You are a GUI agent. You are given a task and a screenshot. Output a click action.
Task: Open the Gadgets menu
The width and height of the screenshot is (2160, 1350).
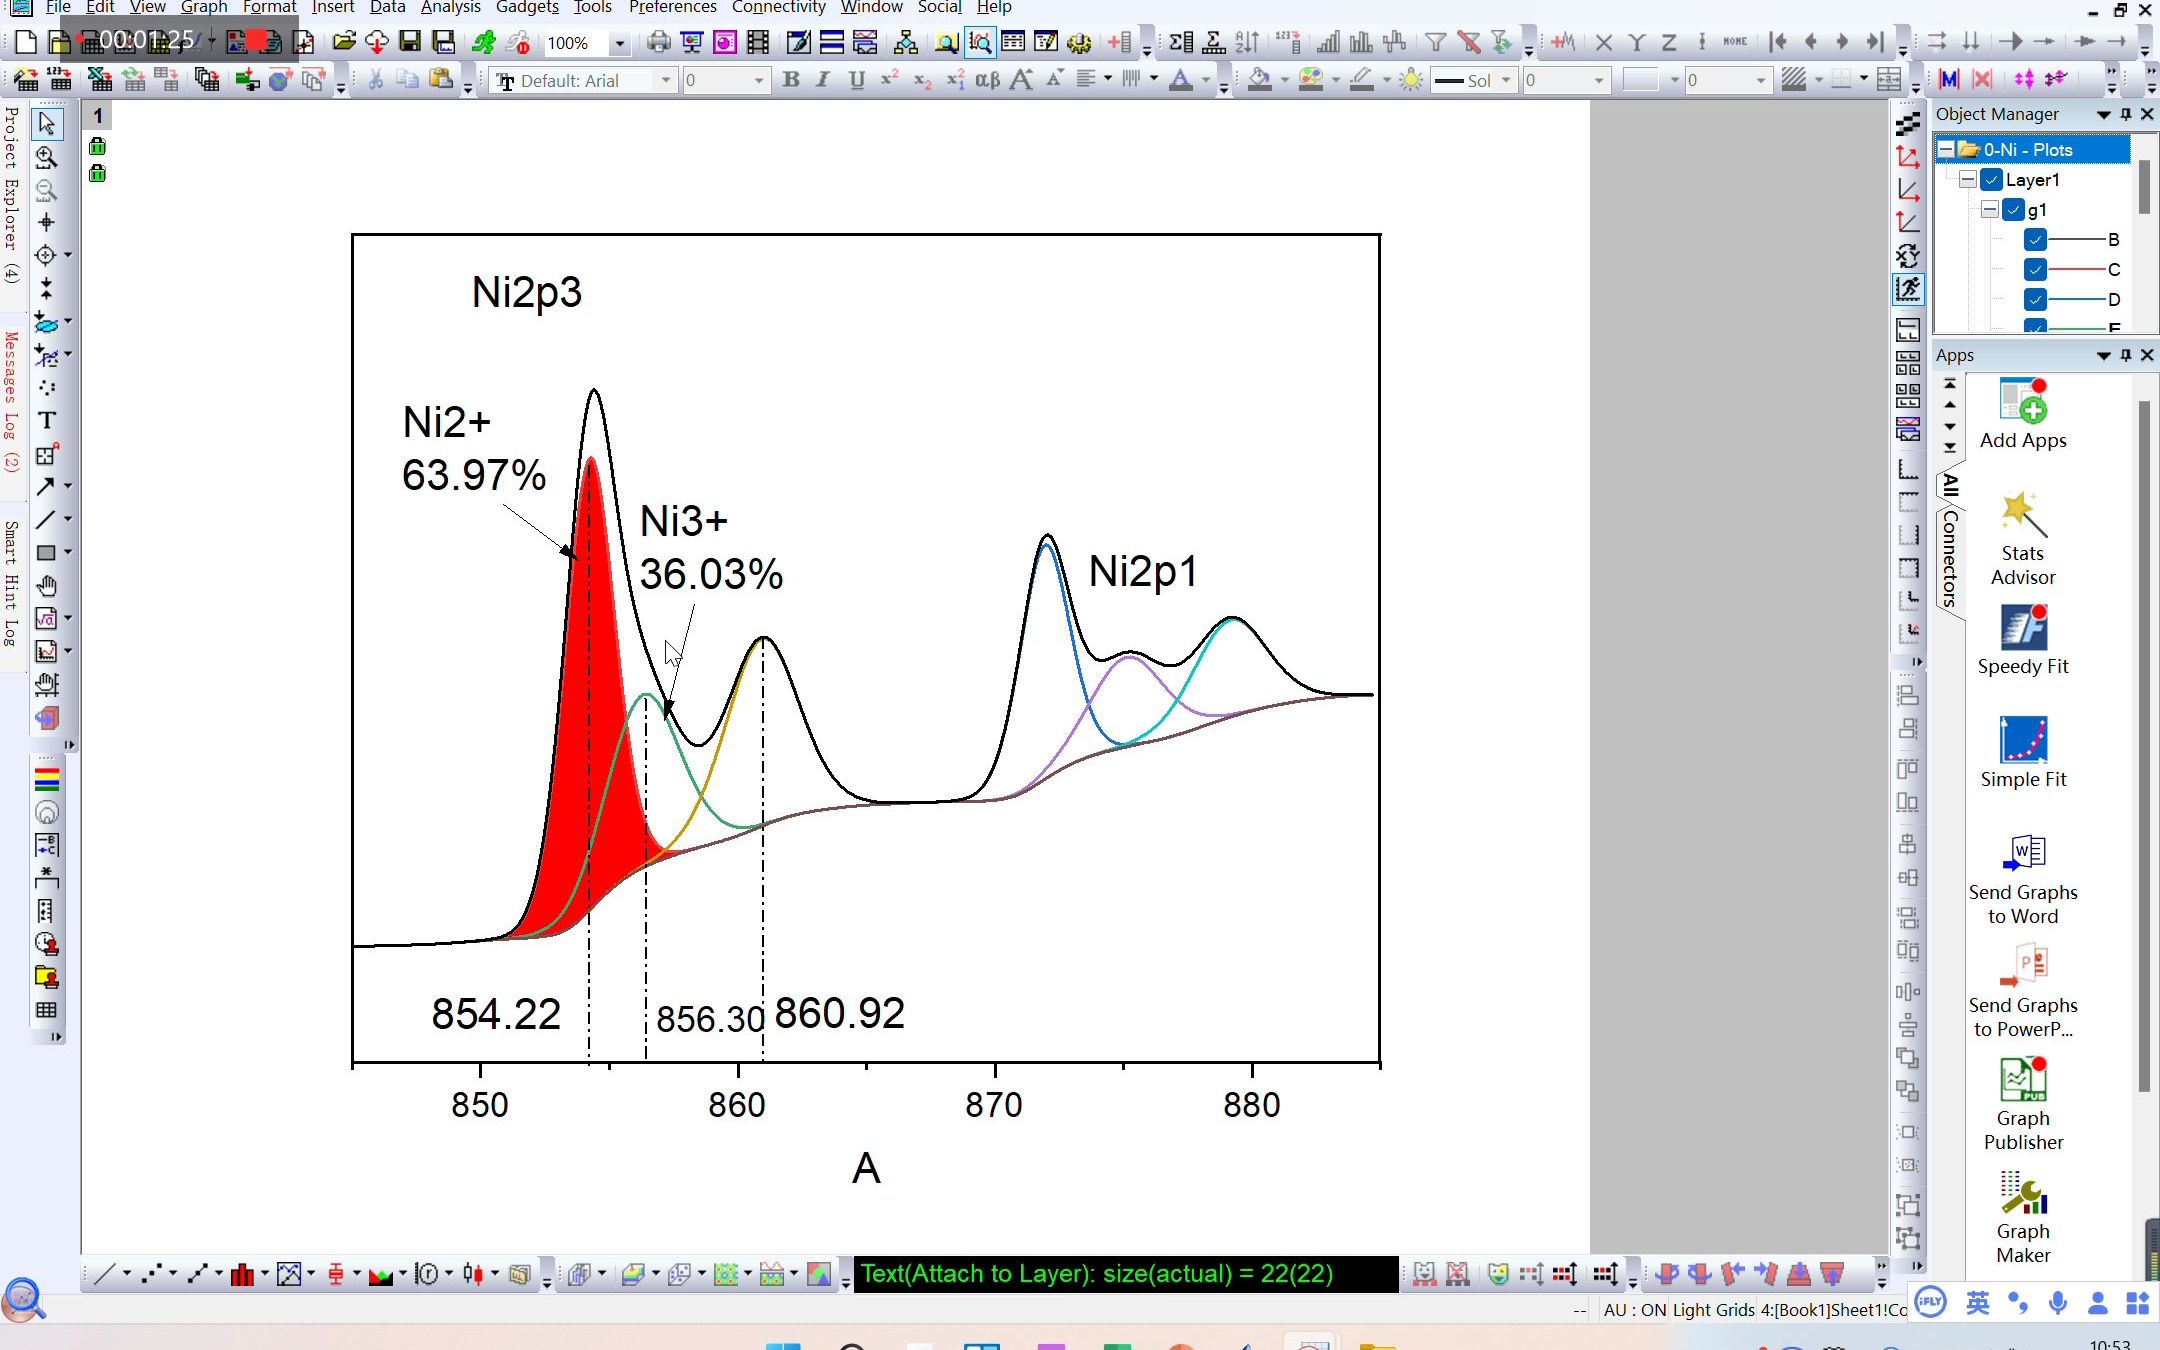point(527,8)
